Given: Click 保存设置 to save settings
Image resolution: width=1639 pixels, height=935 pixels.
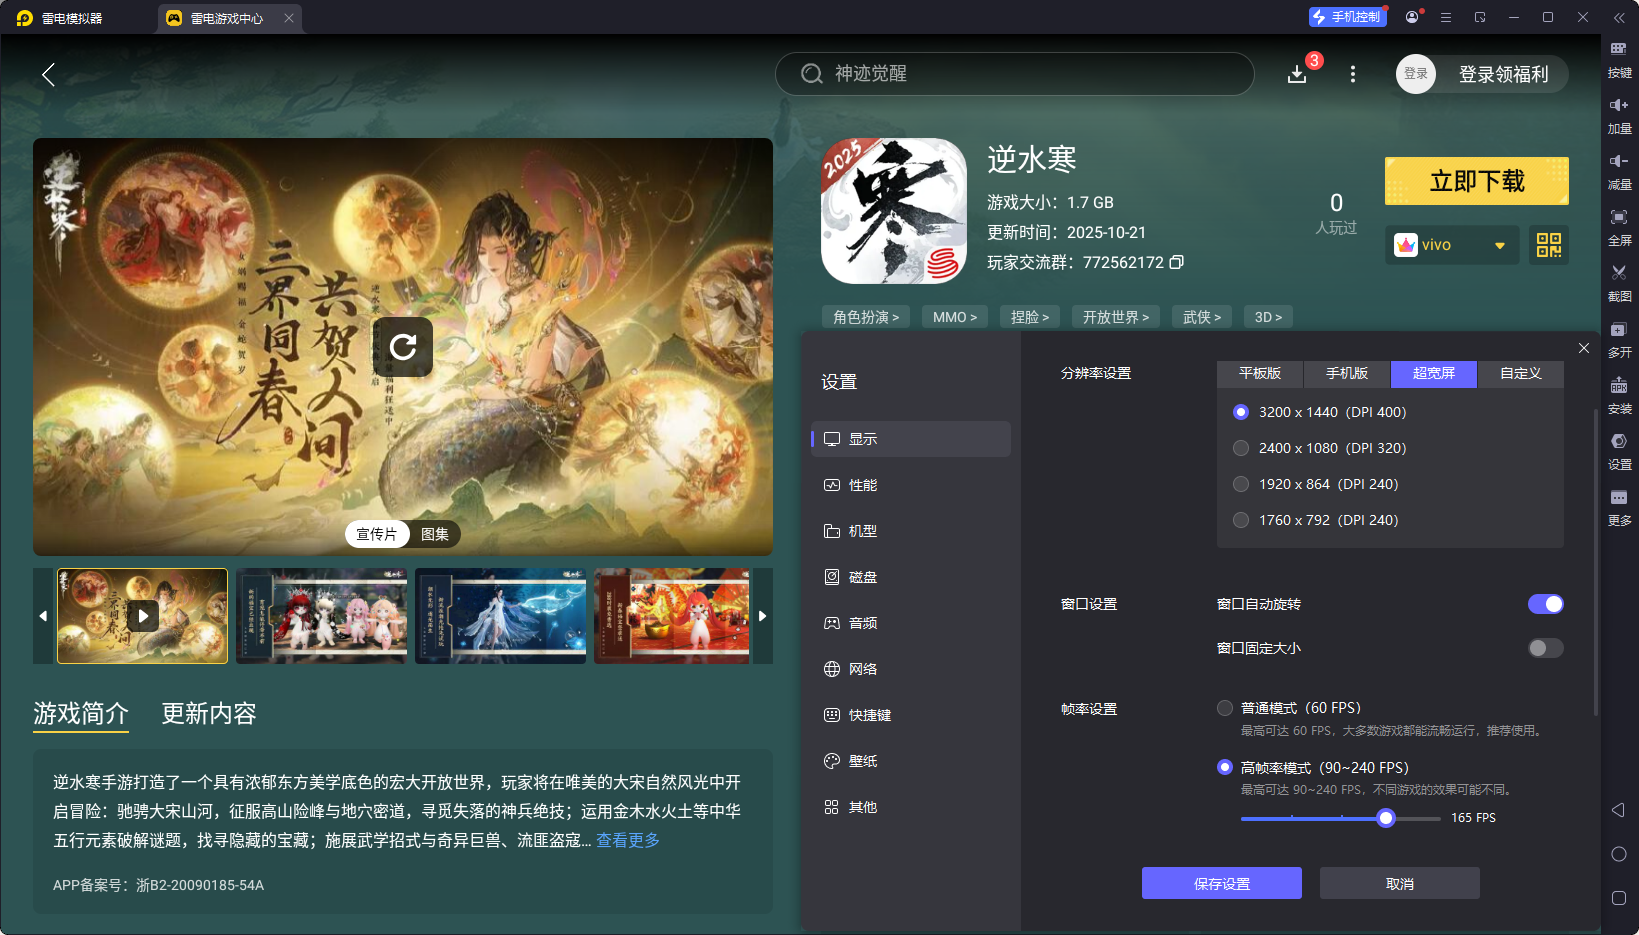Looking at the screenshot, I should click(1222, 883).
